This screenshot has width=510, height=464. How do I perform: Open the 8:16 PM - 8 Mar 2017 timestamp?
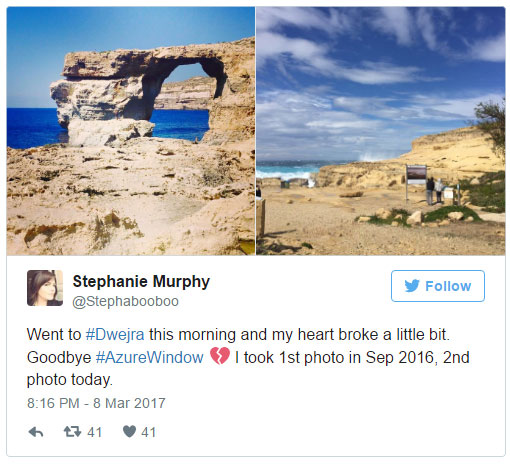96,403
